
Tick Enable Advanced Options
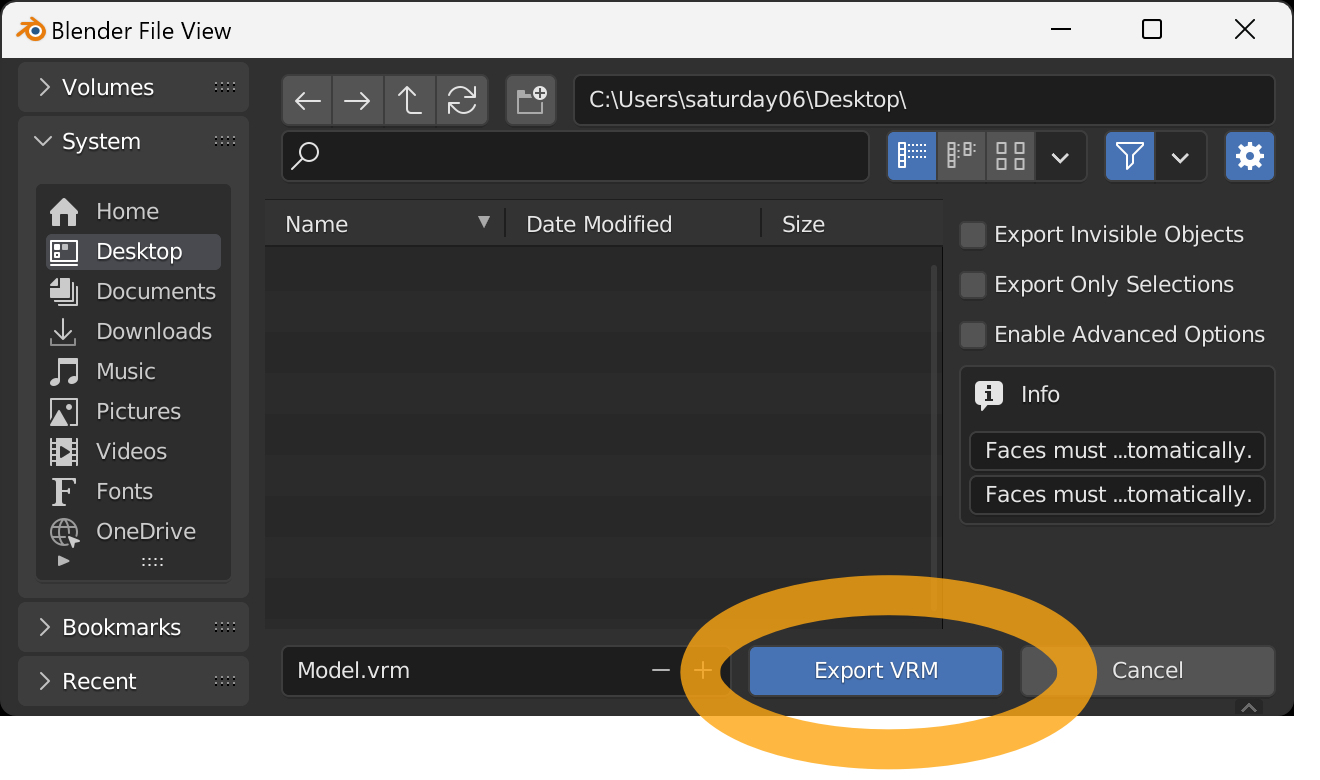973,335
